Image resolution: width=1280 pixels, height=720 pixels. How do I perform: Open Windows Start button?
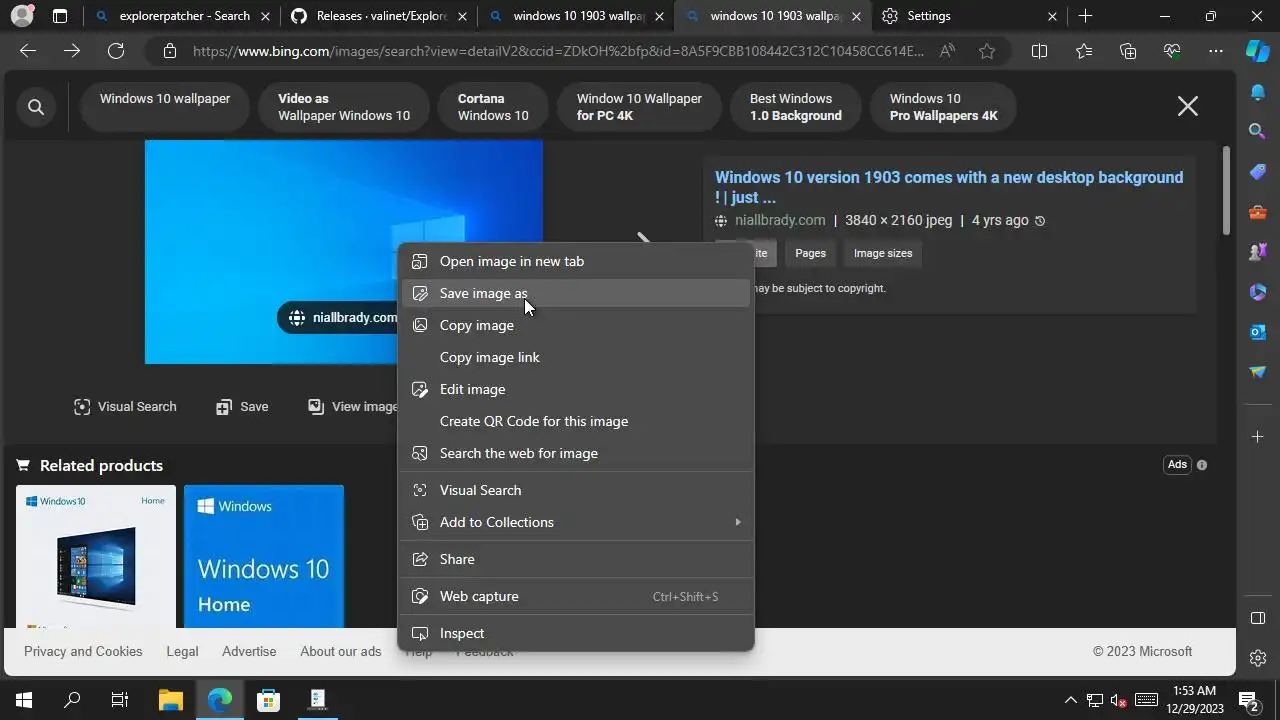coord(24,700)
